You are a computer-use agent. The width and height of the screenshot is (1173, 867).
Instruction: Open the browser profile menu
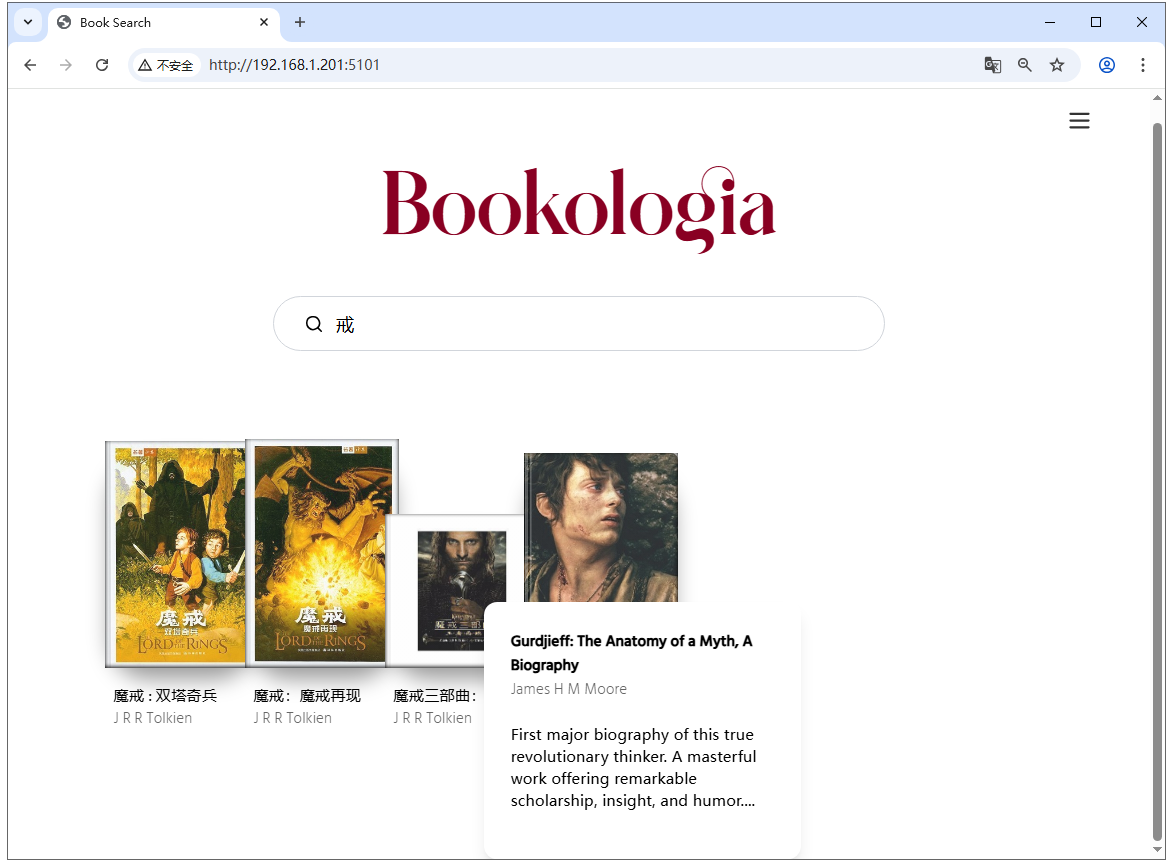[x=1107, y=65]
